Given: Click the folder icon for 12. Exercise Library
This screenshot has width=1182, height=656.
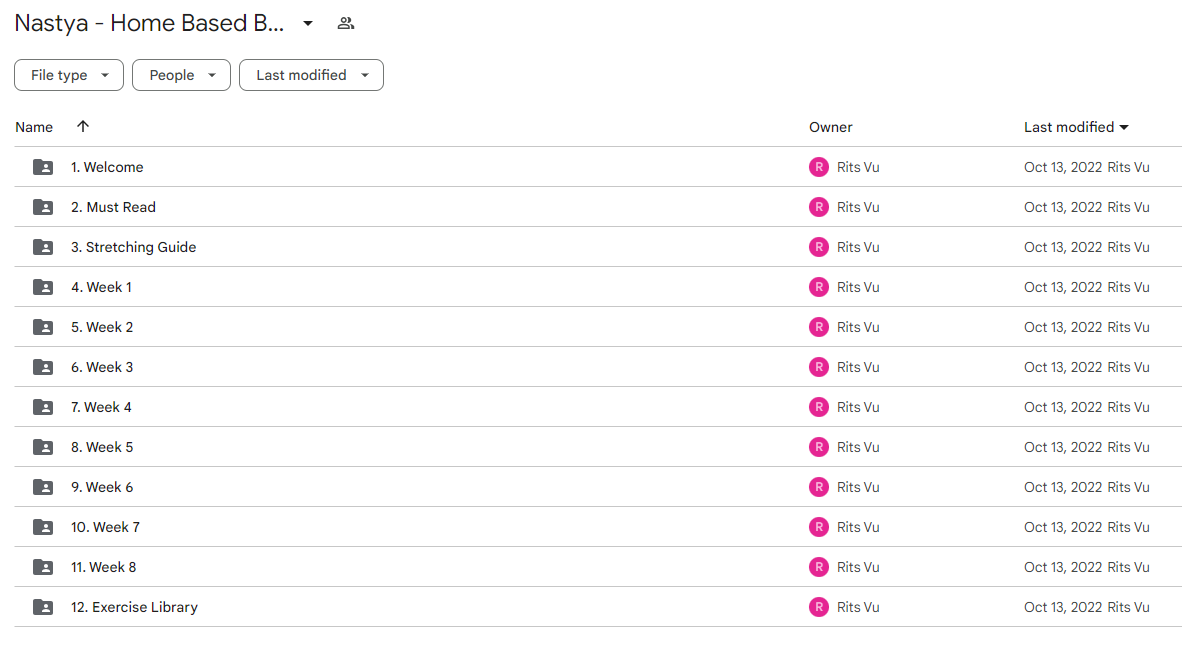Looking at the screenshot, I should (x=43, y=607).
